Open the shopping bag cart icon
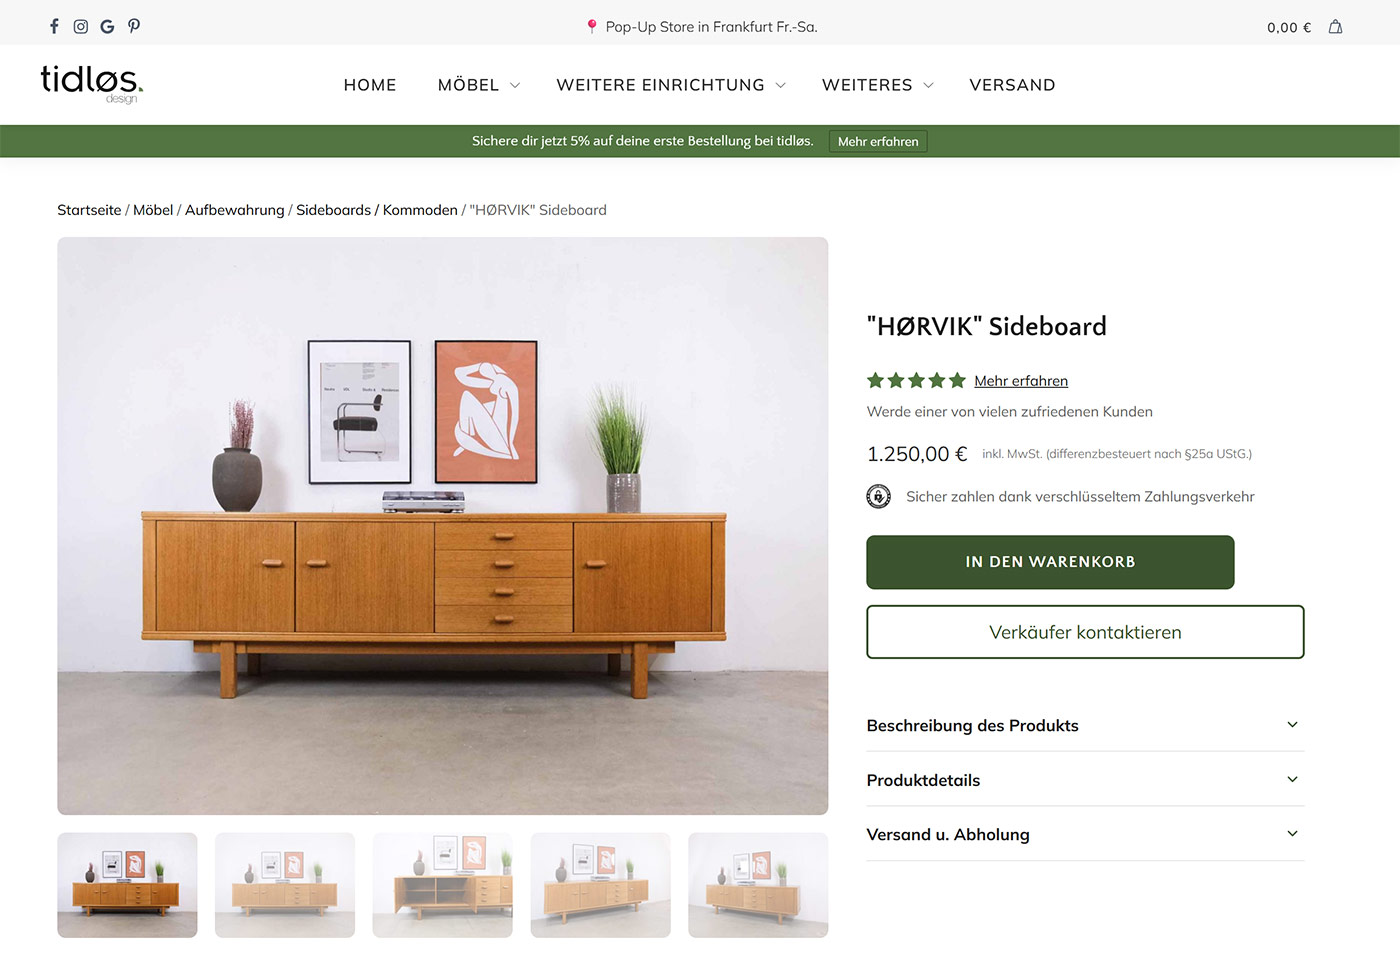 1335,27
